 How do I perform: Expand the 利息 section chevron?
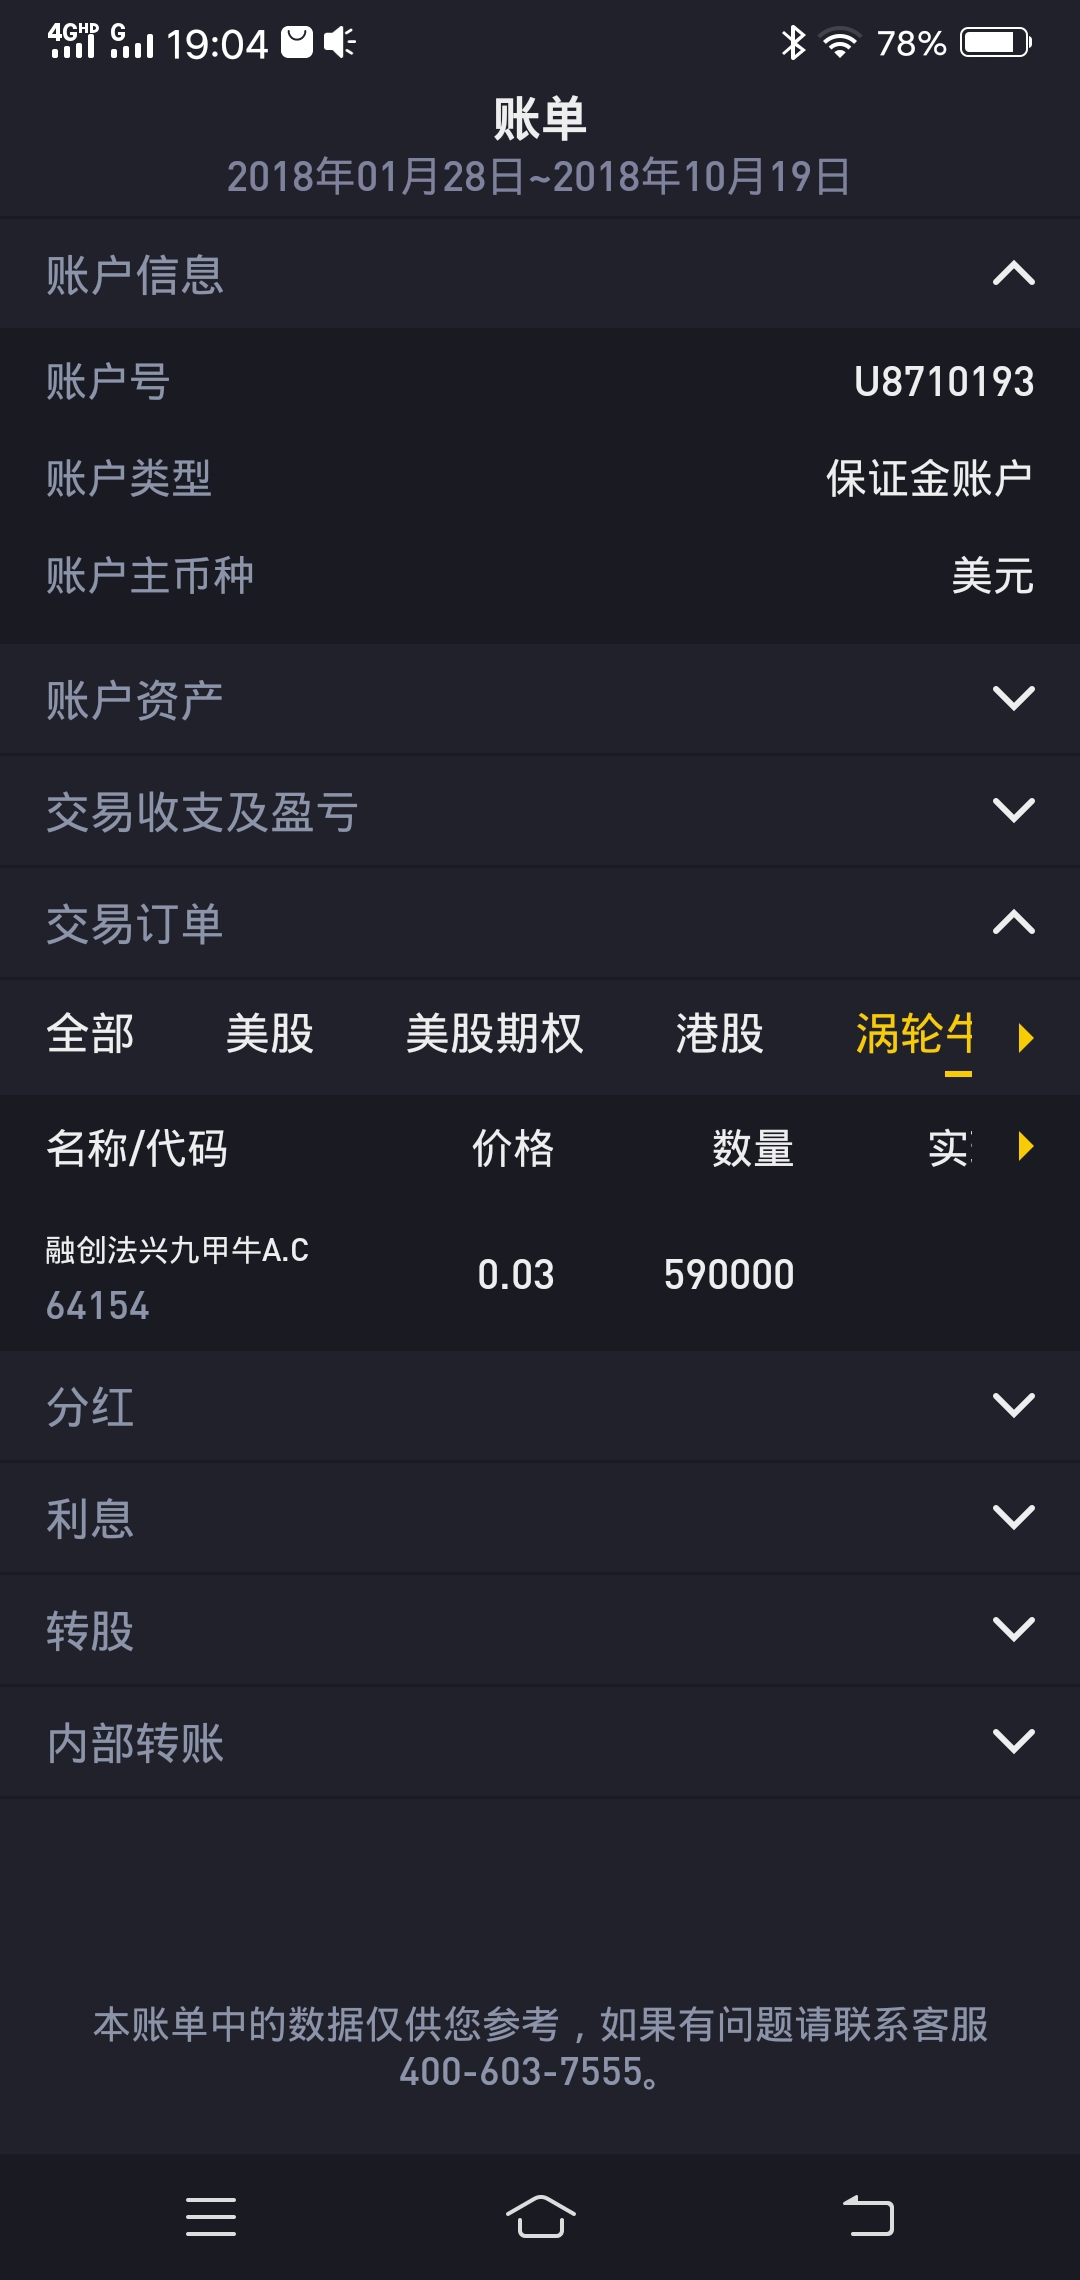point(1013,1518)
